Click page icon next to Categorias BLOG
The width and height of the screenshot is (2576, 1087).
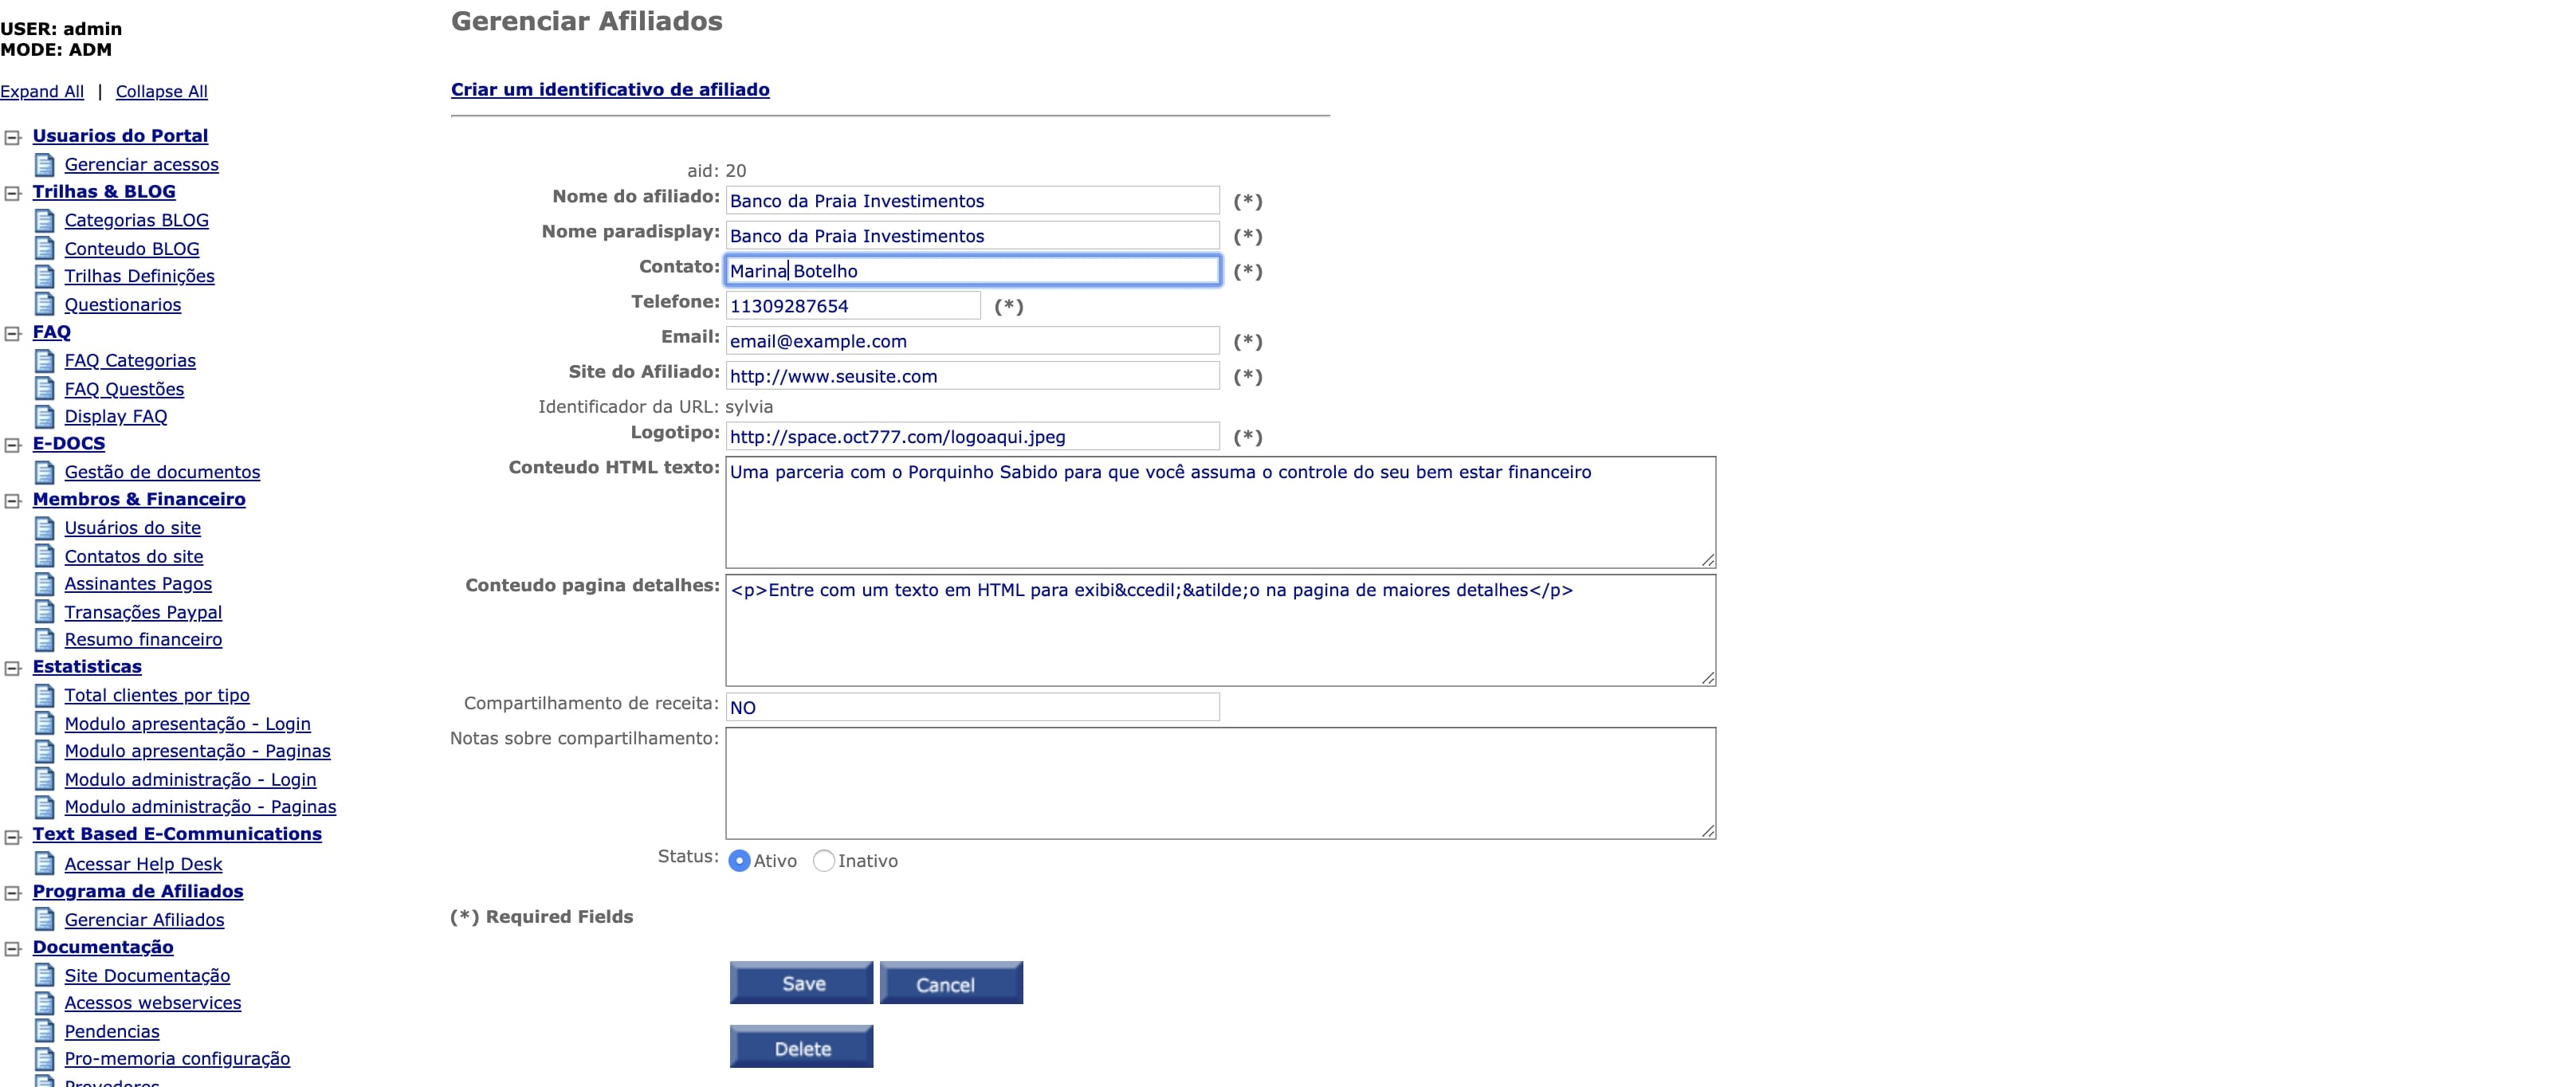(x=44, y=220)
